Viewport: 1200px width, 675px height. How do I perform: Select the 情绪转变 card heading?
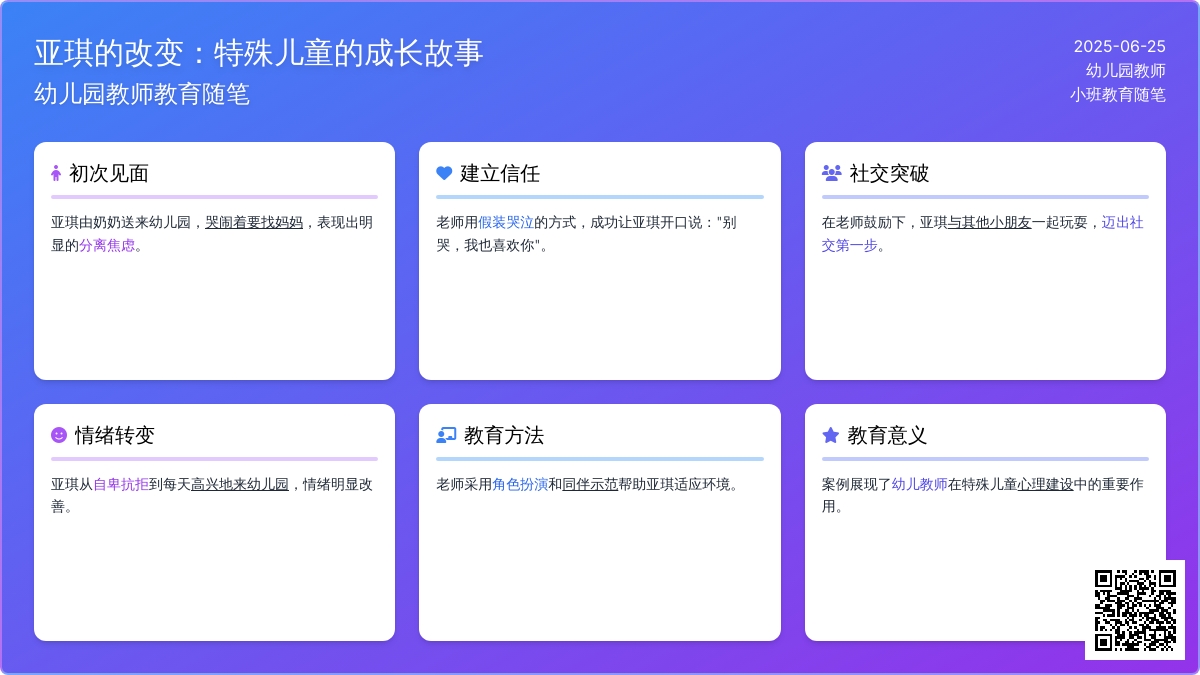point(115,435)
